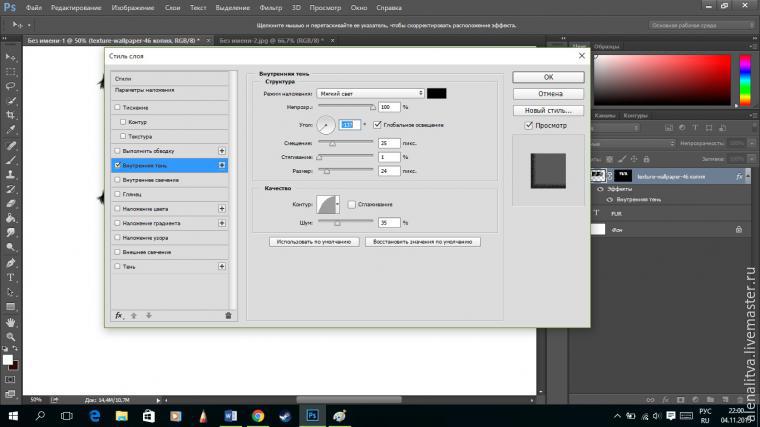The image size is (760, 427).
Task: Click the Новый стиль button
Action: (x=548, y=109)
